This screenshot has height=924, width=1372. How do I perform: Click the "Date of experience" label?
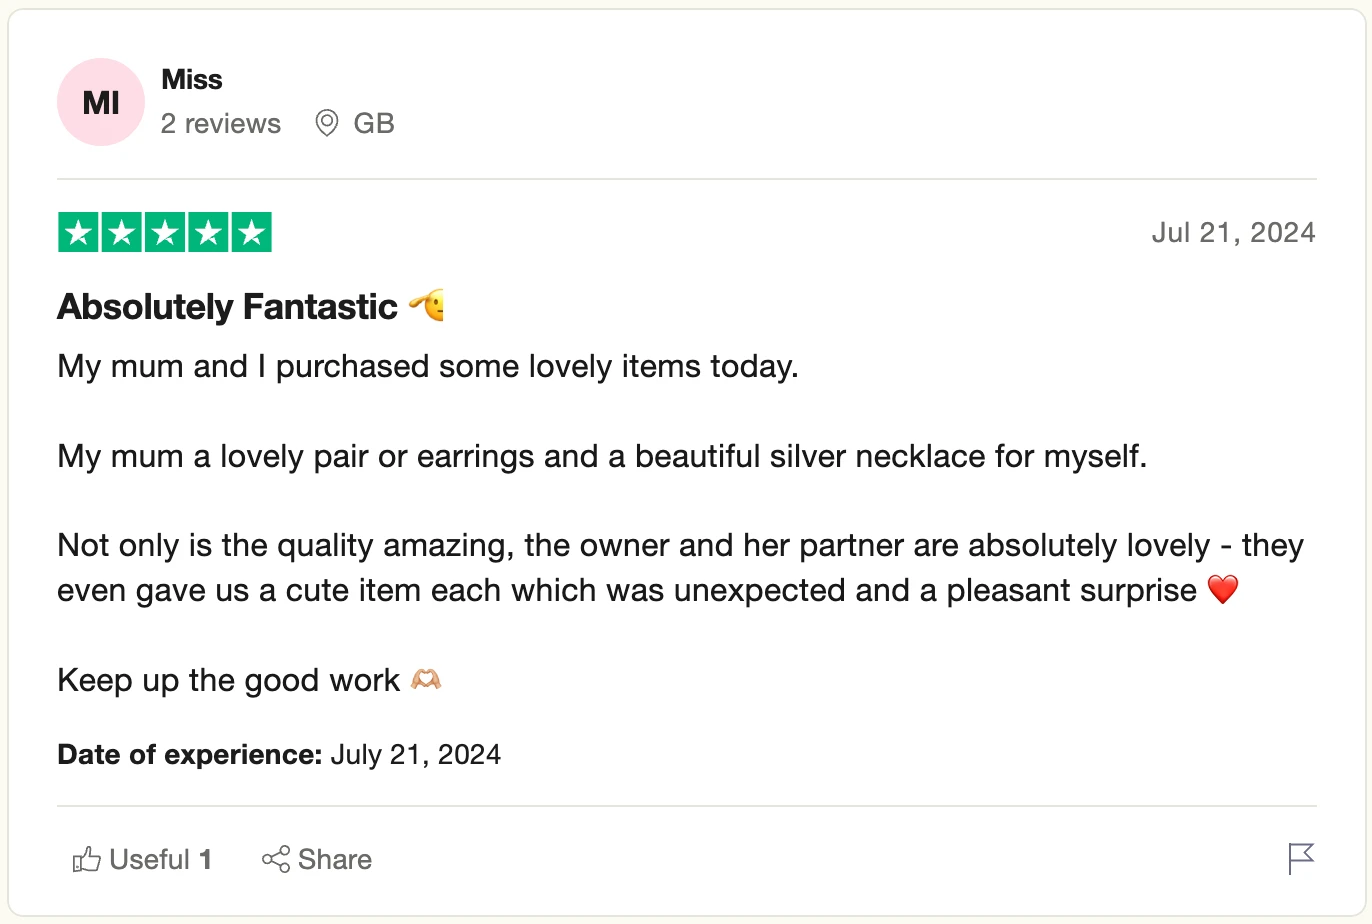pyautogui.click(x=189, y=755)
